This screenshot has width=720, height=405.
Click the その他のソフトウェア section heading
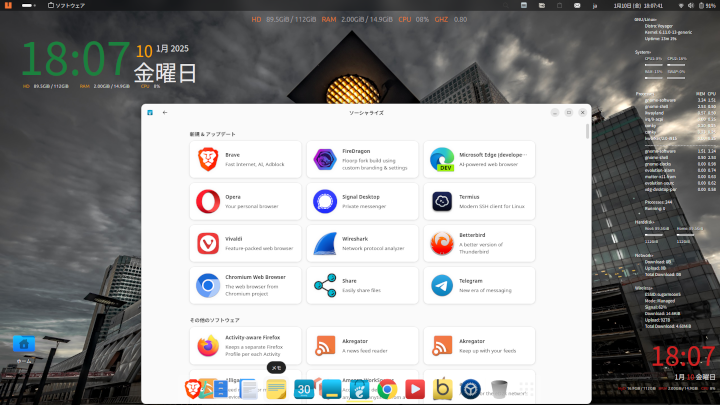(214, 320)
